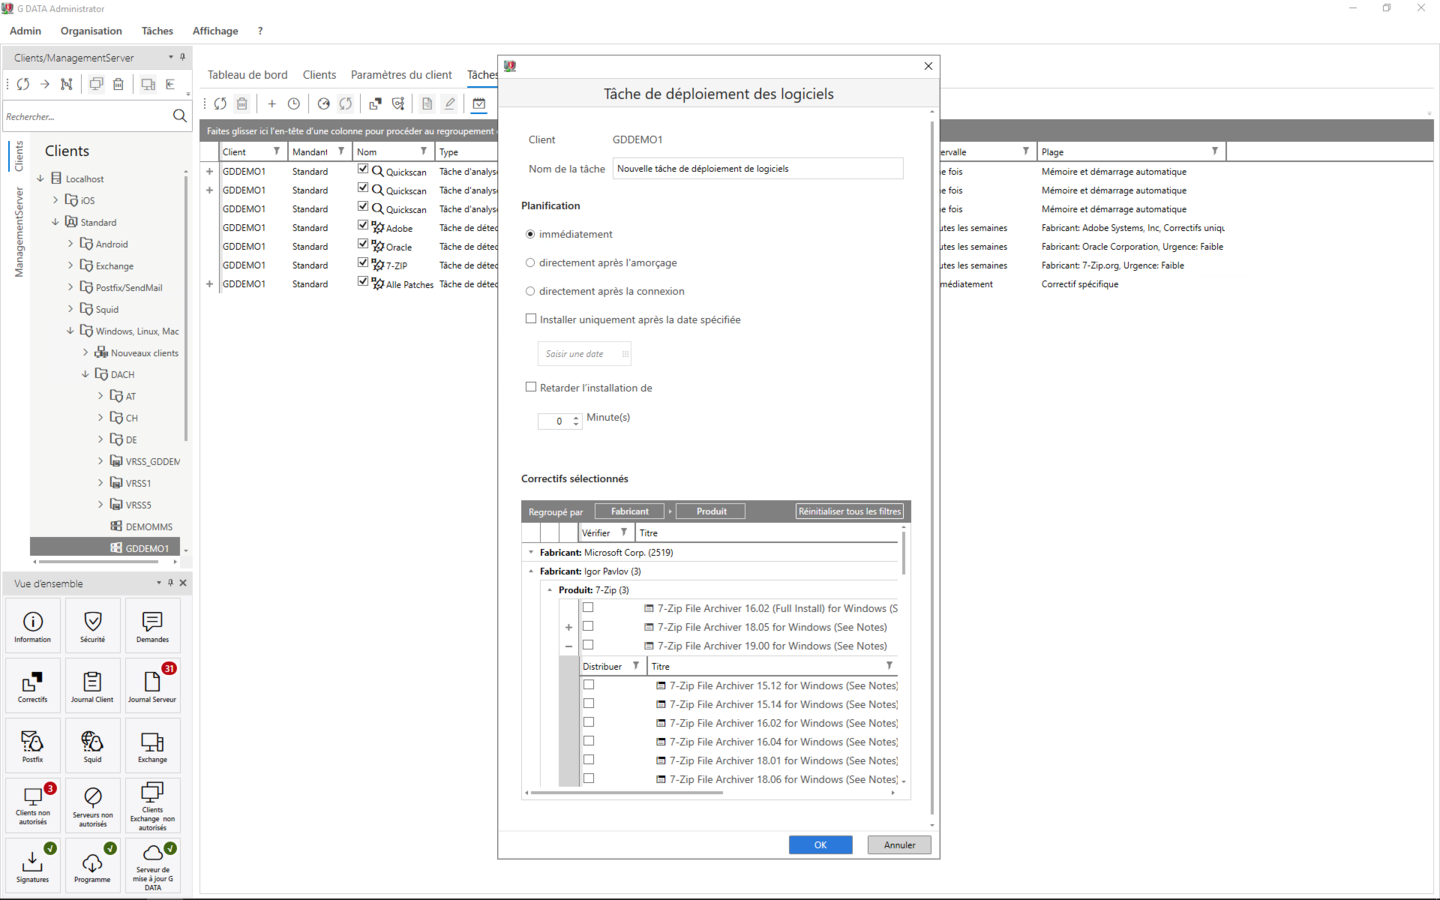Open the Journal Client tile

93,685
